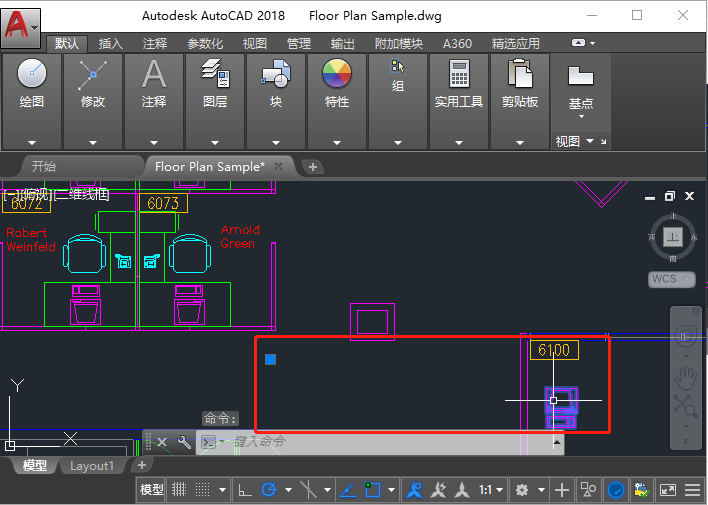The image size is (708, 505).
Task: Switch to the A360 ribbon tab
Action: click(x=457, y=44)
